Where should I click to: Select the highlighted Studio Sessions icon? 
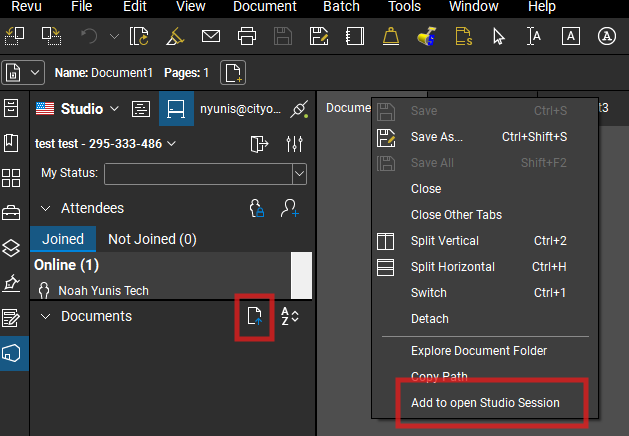click(176, 109)
